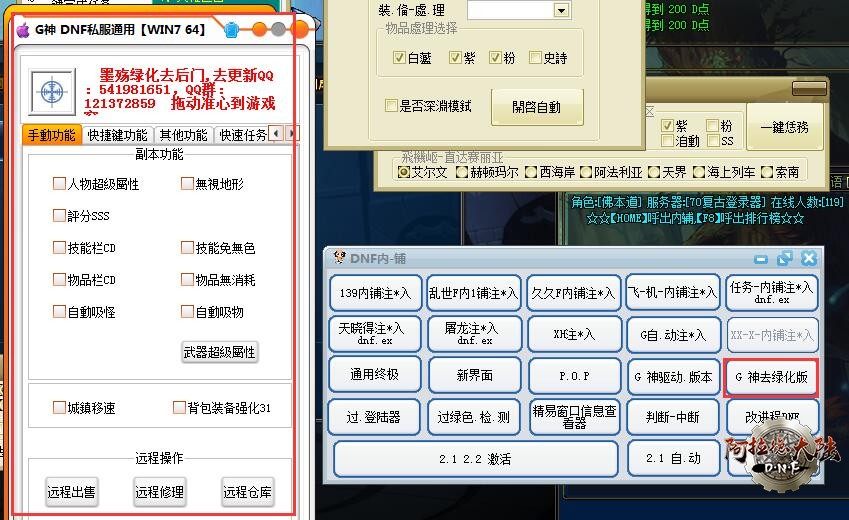Image resolution: width=849 pixels, height=520 pixels.
Task: Click the 乱世F内1辅注*入 button
Action: click(x=474, y=293)
